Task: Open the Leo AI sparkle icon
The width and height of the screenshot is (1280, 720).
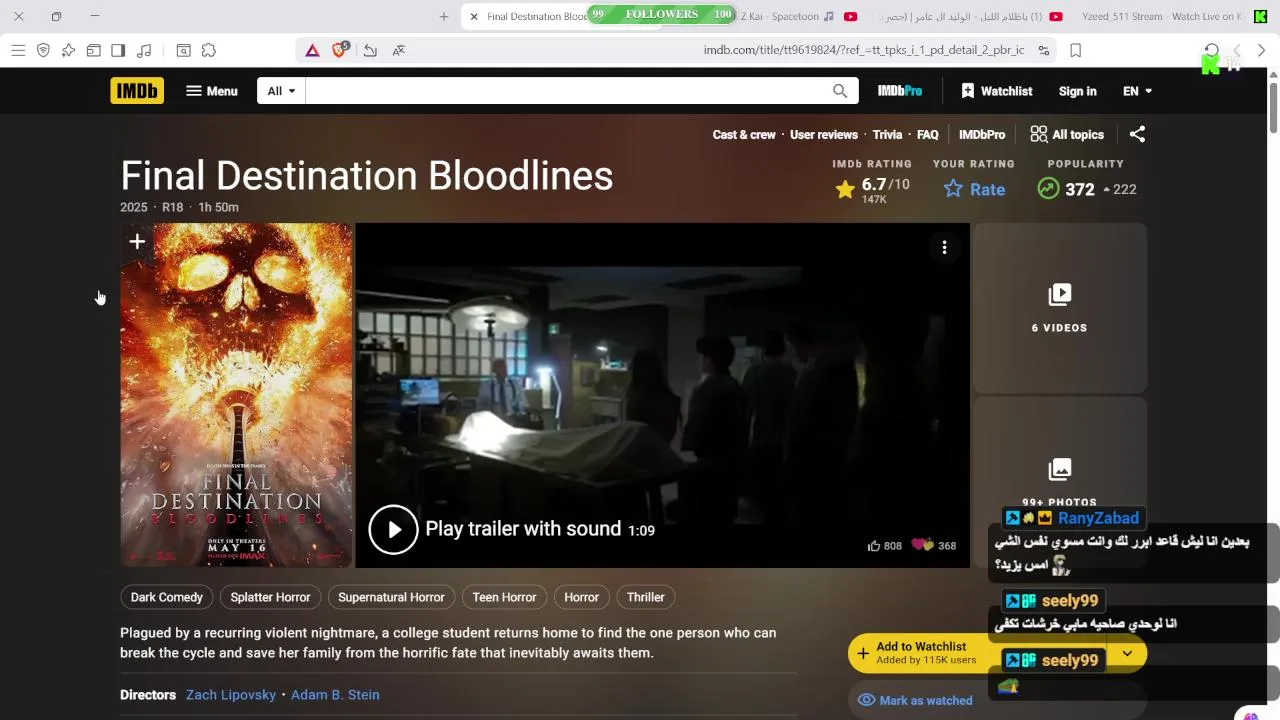Action: point(68,50)
